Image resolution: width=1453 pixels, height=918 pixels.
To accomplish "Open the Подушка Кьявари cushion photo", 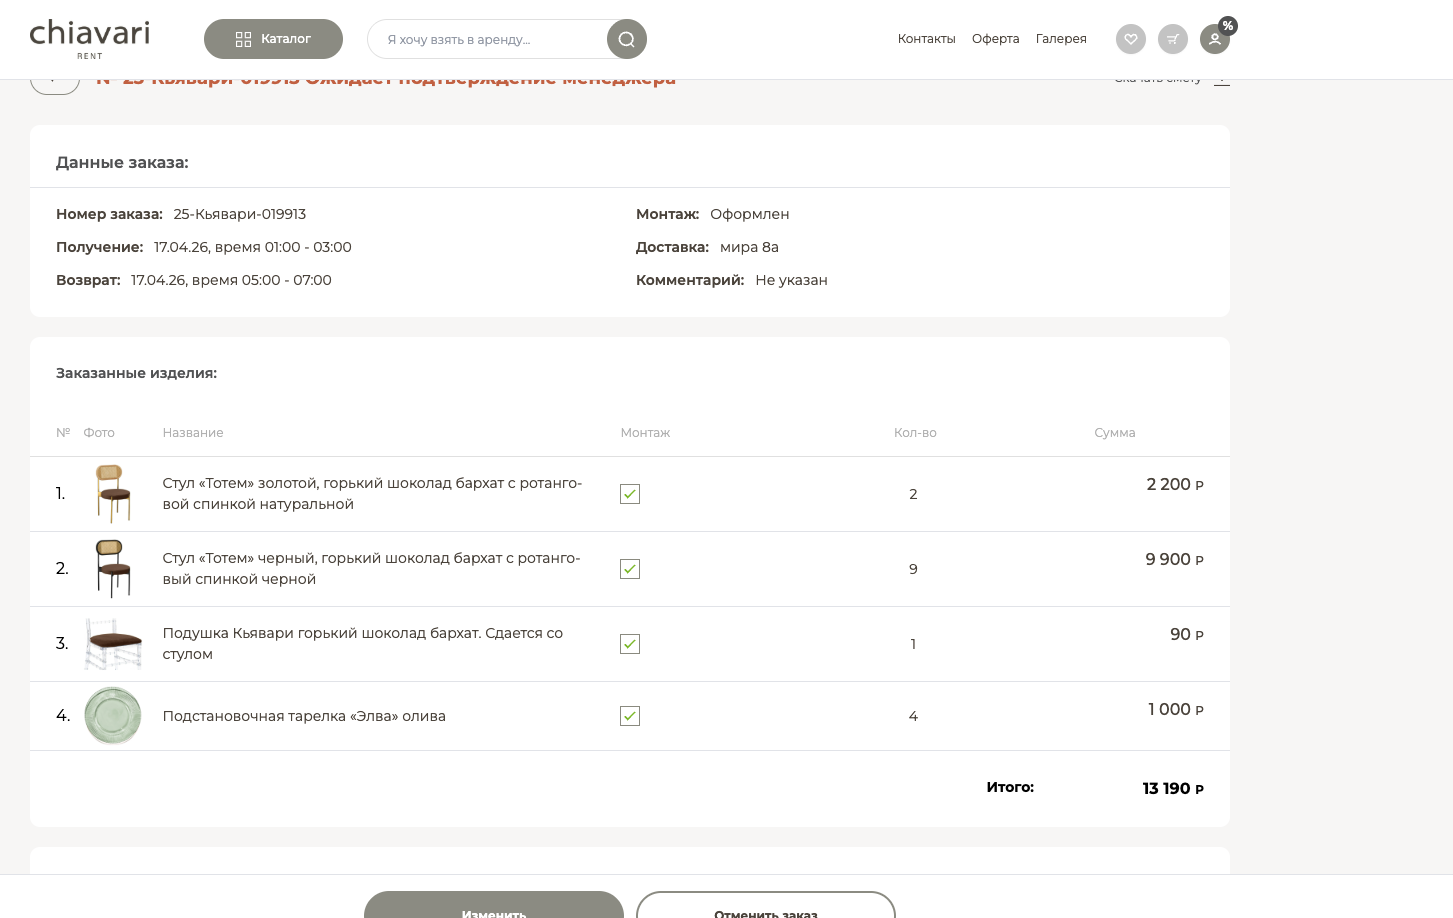I will [113, 644].
